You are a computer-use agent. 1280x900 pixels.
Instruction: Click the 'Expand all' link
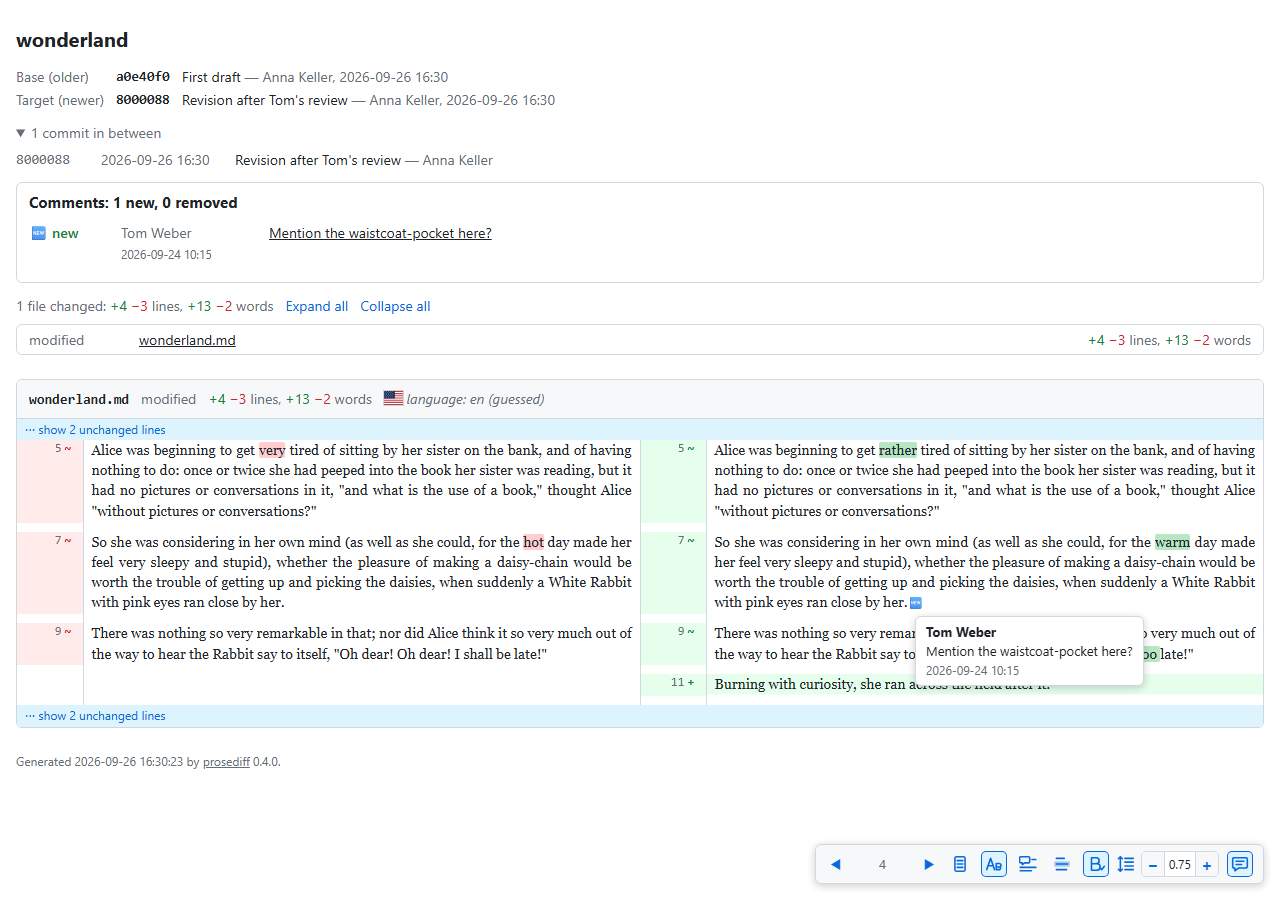click(317, 306)
